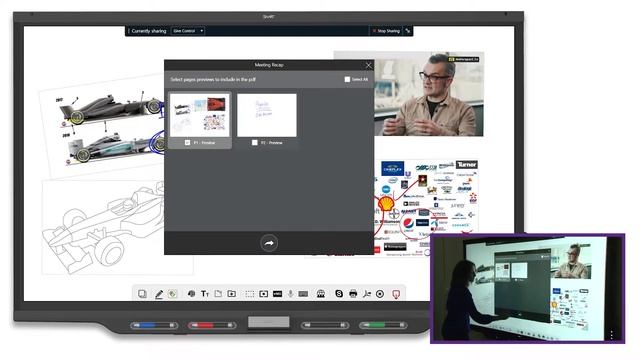
Task: Click the Shell logo in the sponsor collage
Action: [386, 203]
